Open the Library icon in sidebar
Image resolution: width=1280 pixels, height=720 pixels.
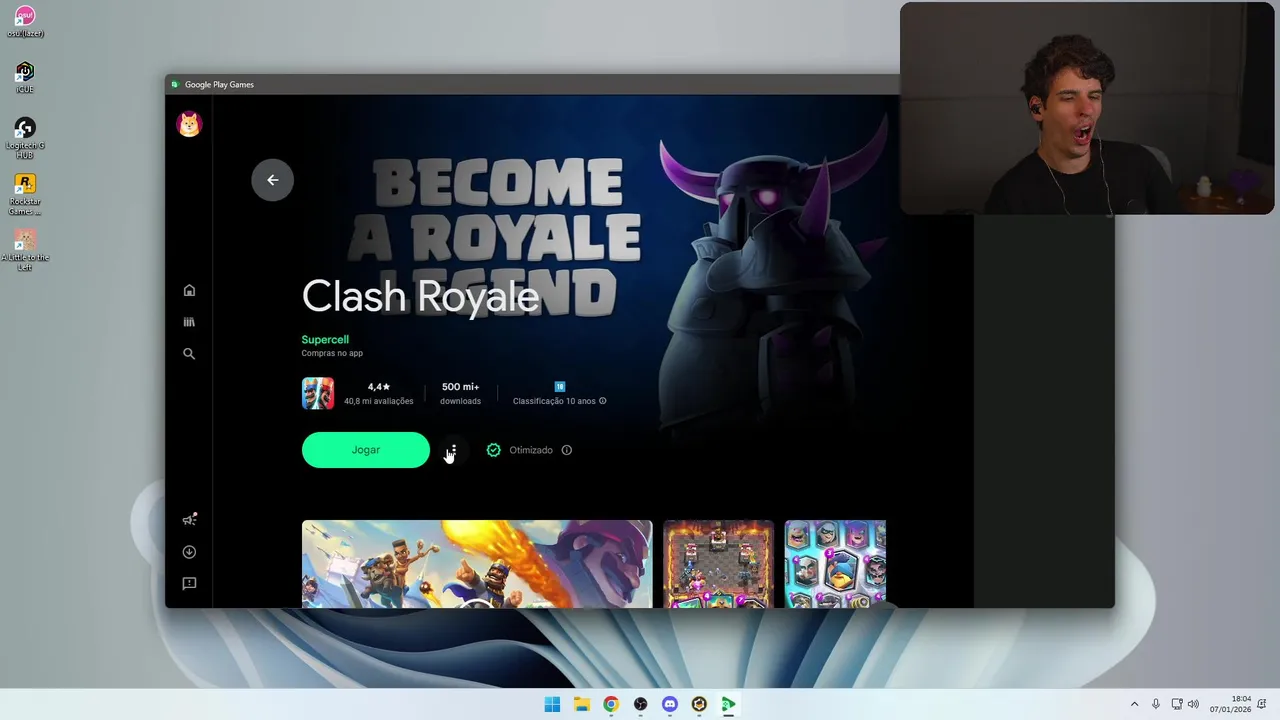pos(189,322)
